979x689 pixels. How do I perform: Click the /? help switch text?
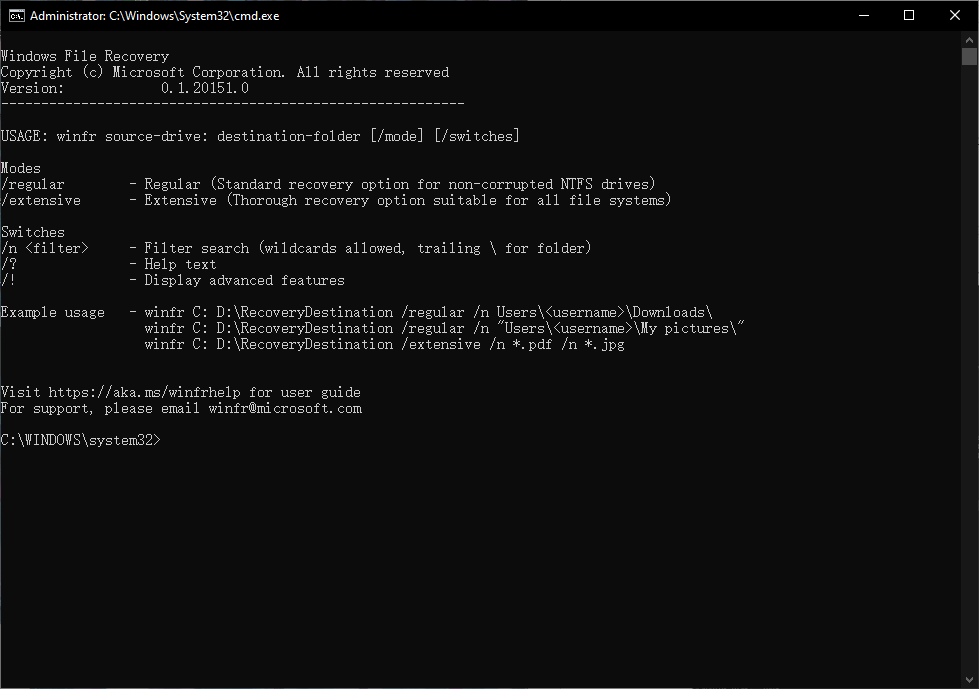(9, 264)
